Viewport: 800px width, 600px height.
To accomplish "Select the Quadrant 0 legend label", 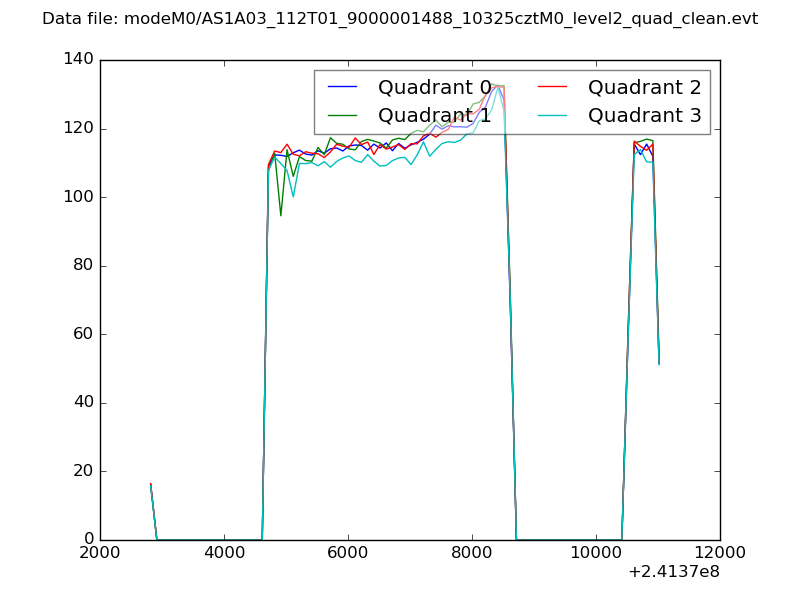I will tap(434, 88).
